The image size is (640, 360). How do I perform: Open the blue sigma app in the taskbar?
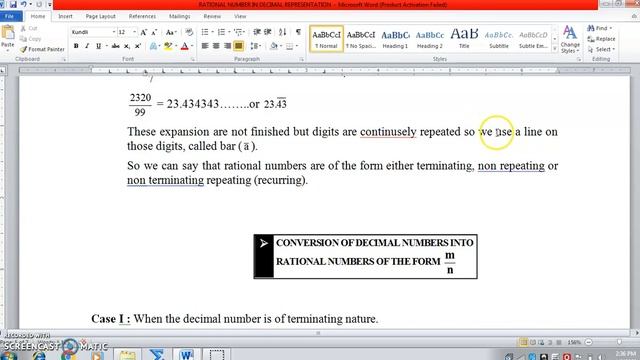[x=157, y=354]
